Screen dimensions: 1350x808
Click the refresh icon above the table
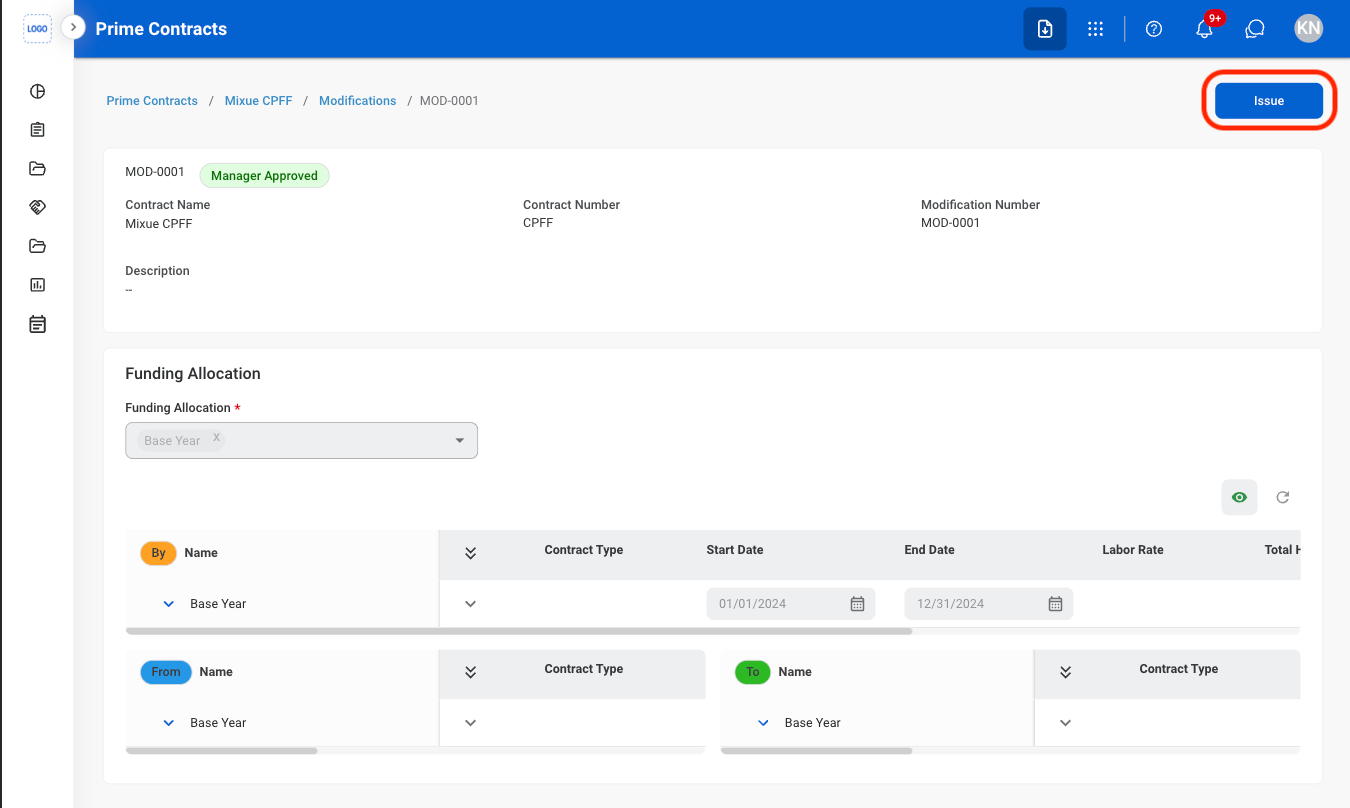1283,497
